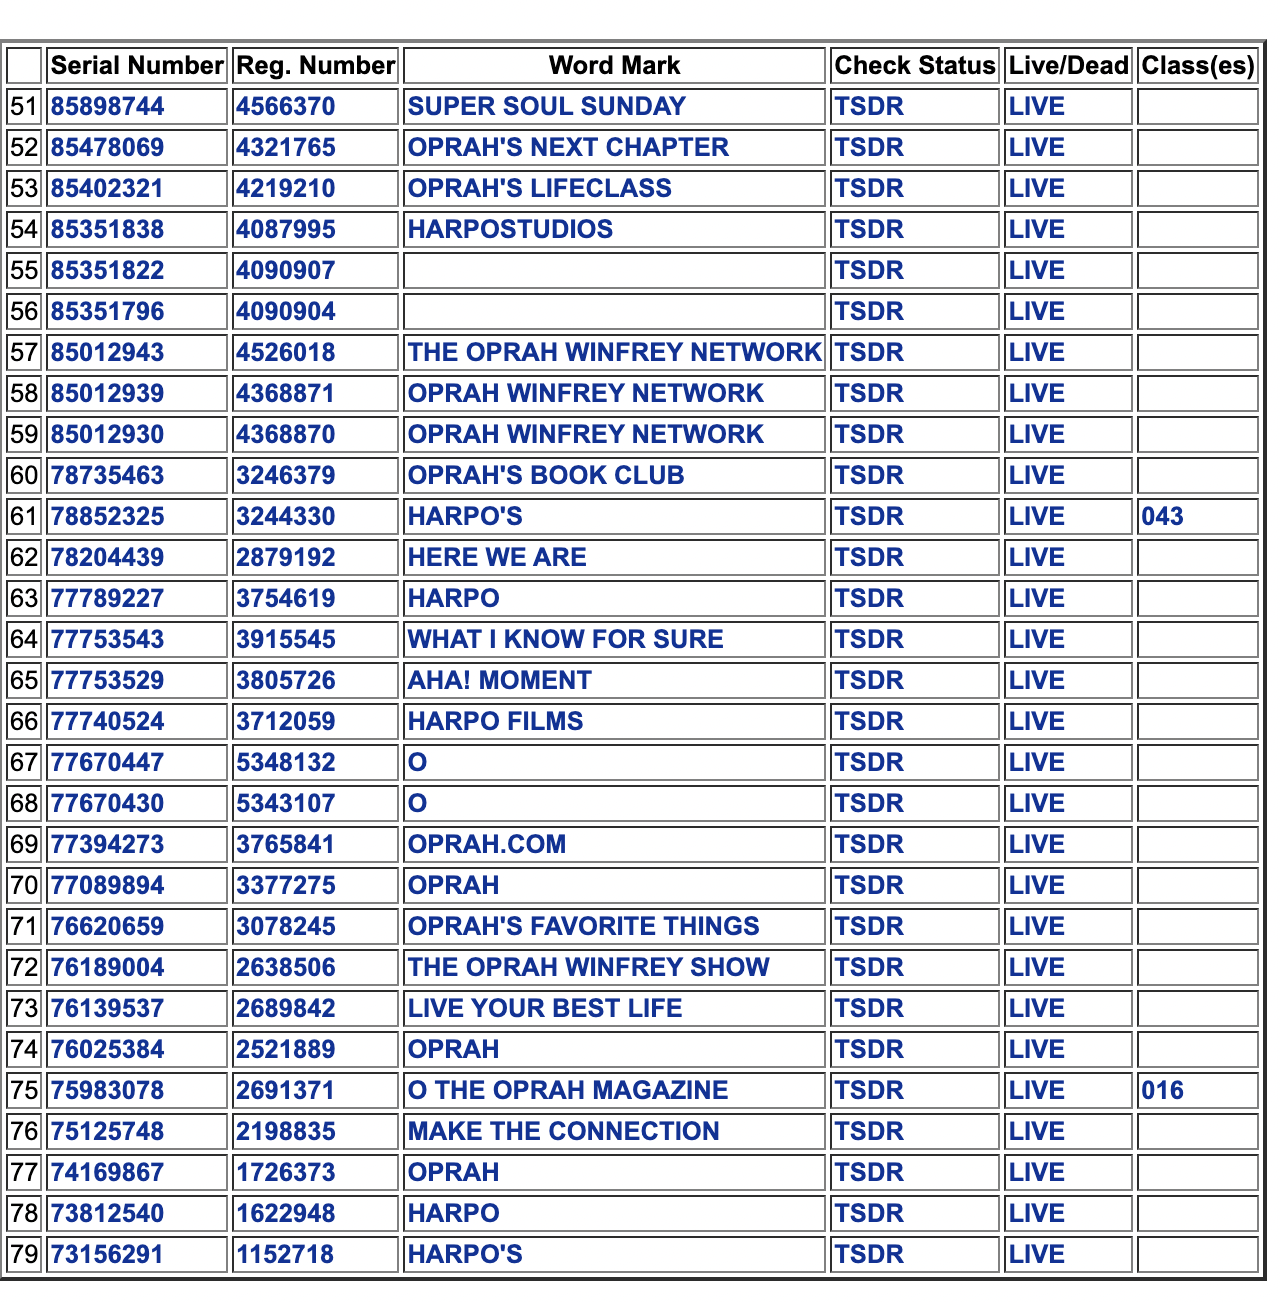1280x1302 pixels.
Task: Open serial number 77670447
Action: tap(107, 763)
